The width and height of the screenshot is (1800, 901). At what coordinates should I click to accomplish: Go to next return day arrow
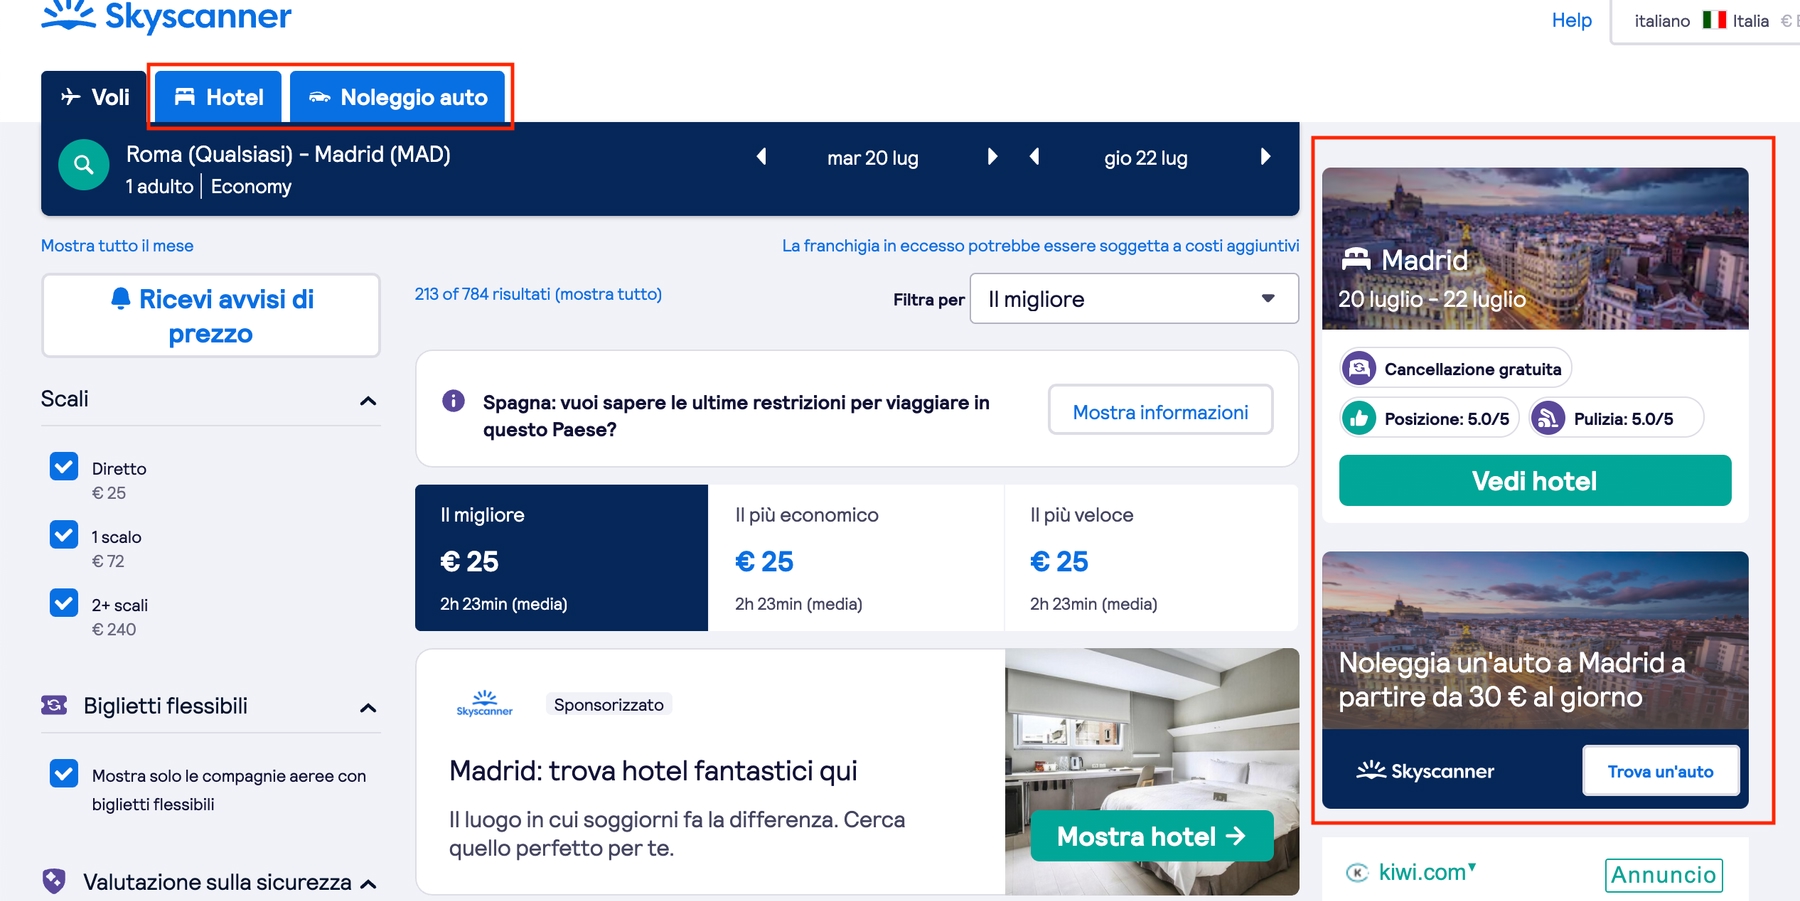click(1265, 157)
